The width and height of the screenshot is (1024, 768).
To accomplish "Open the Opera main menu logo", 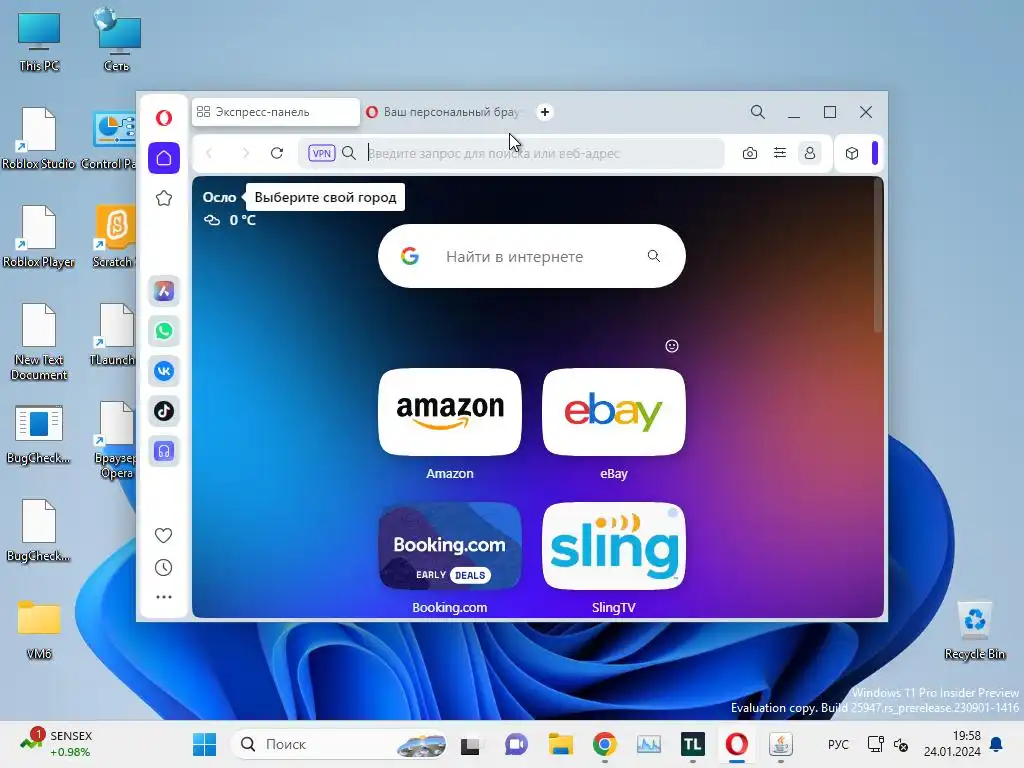I will tap(164, 118).
